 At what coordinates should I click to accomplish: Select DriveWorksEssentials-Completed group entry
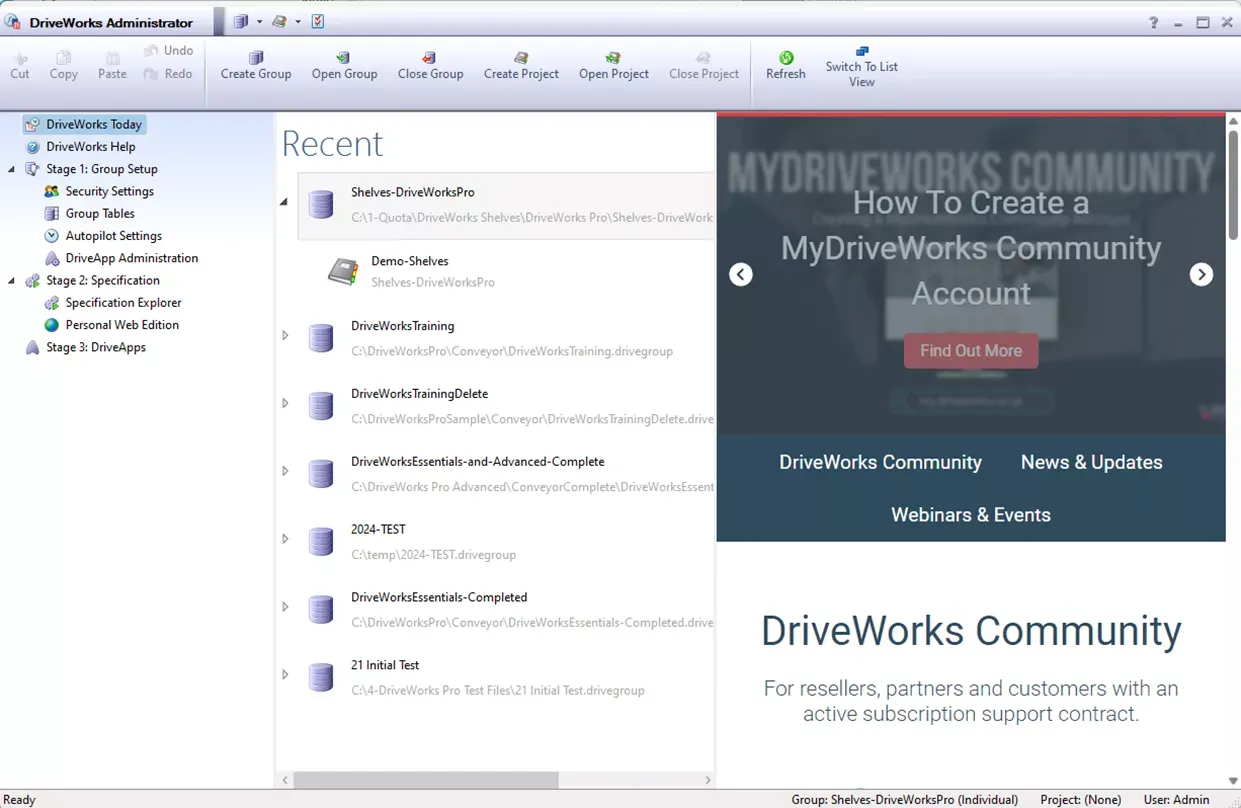coord(506,609)
